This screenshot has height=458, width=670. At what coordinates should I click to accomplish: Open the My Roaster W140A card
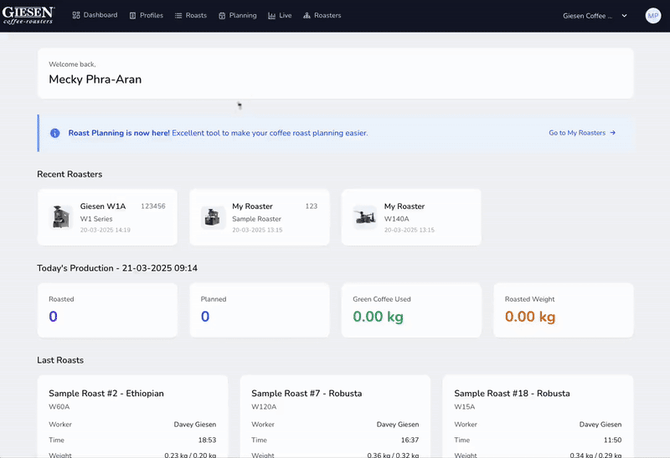click(x=411, y=217)
